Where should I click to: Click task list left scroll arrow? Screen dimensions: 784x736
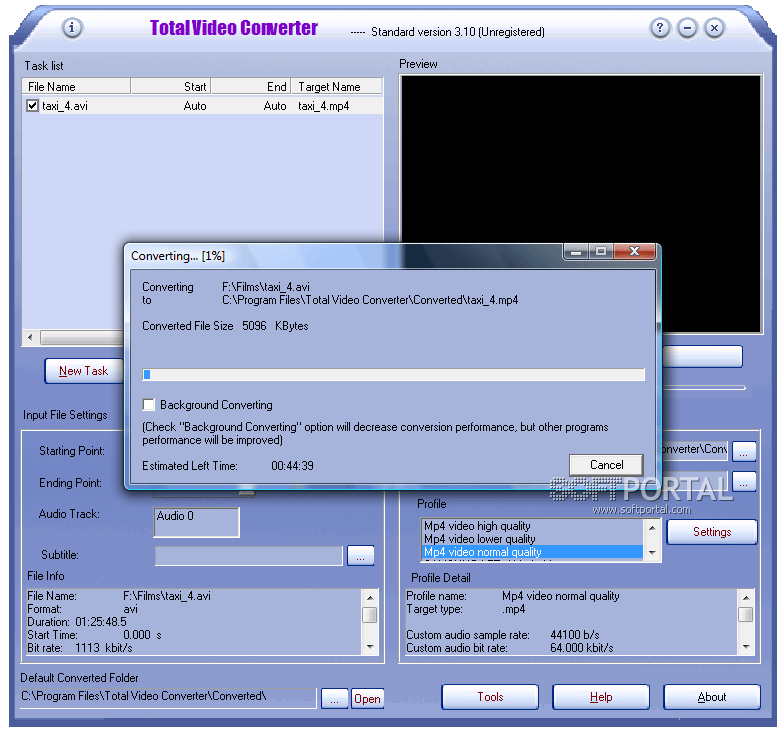pyautogui.click(x=30, y=338)
